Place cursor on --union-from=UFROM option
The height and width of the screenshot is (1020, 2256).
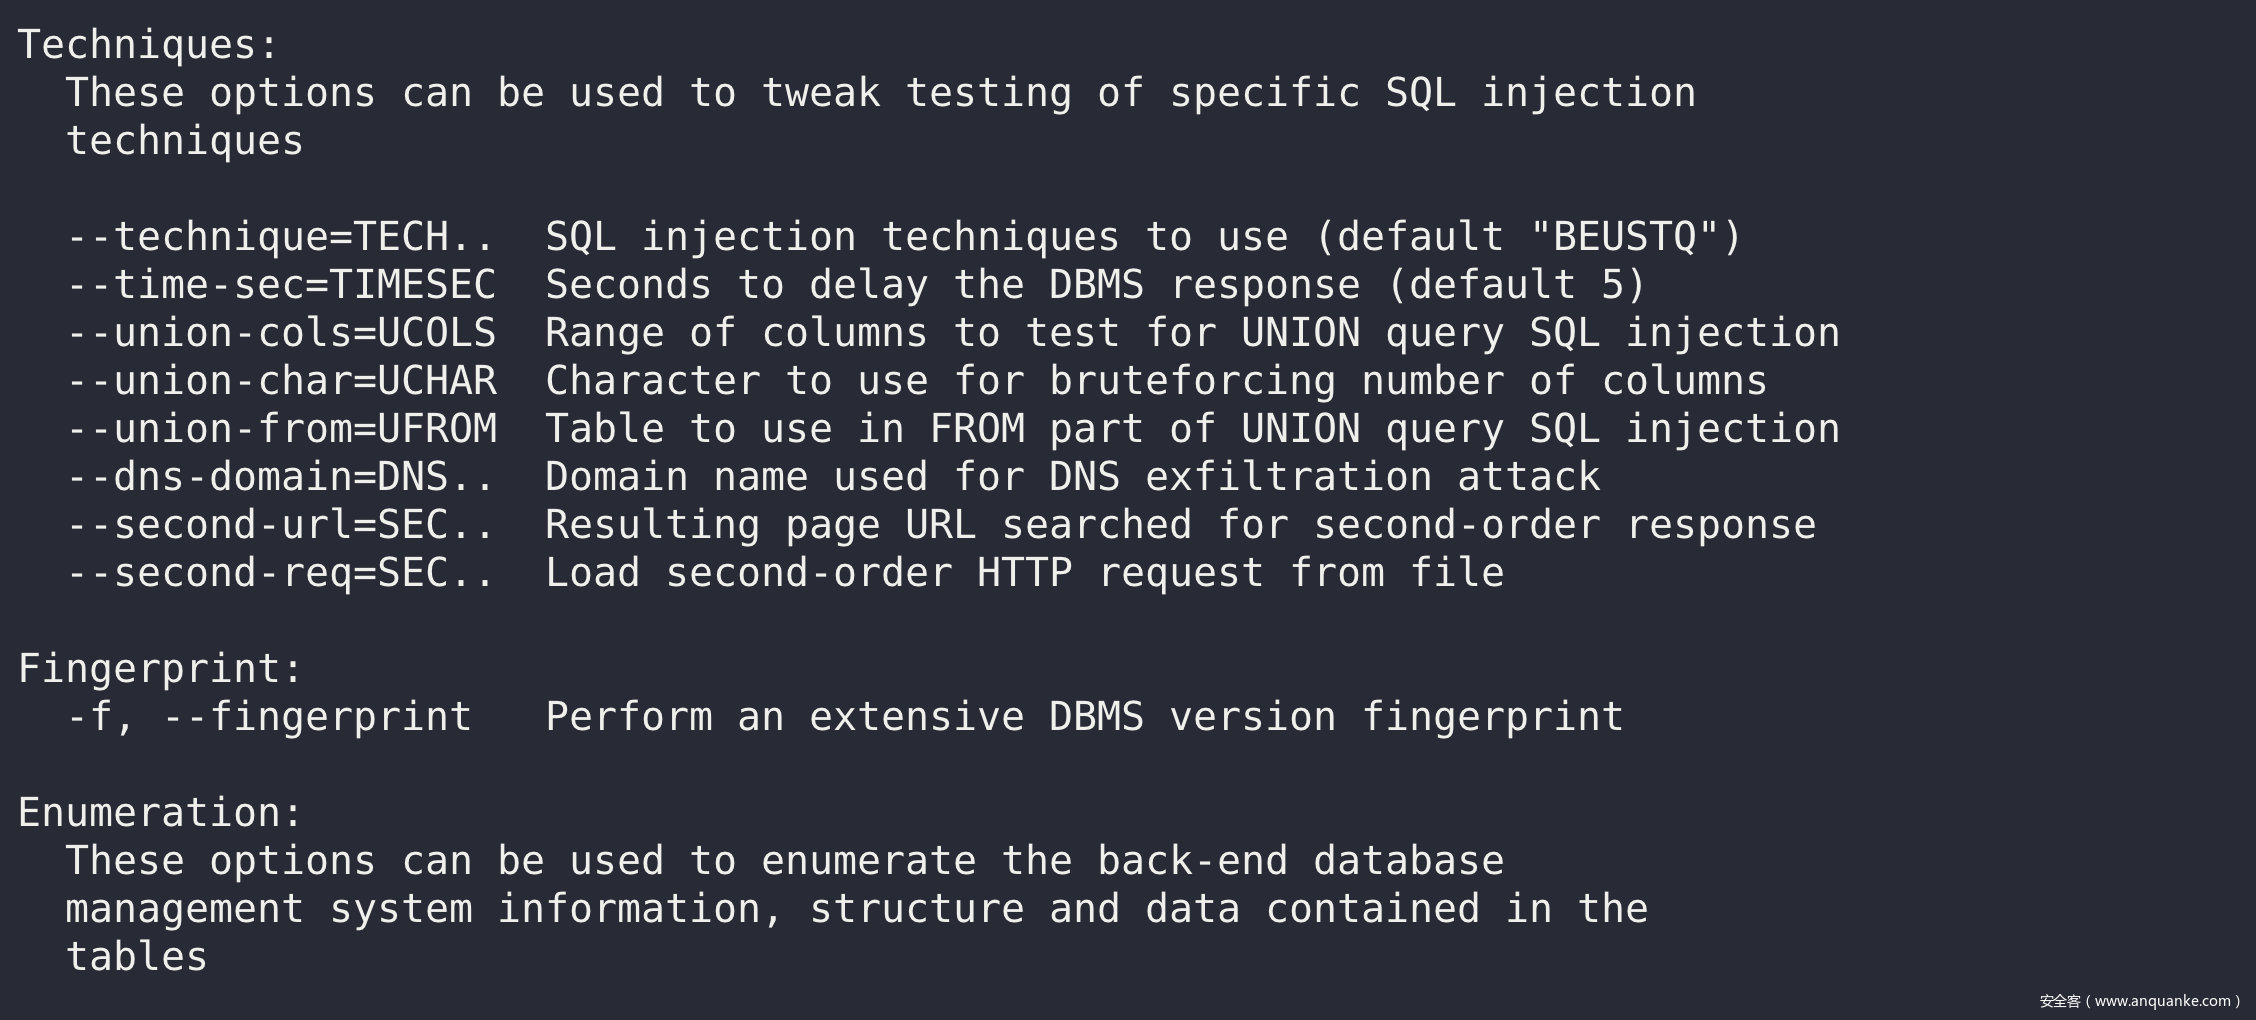click(280, 429)
